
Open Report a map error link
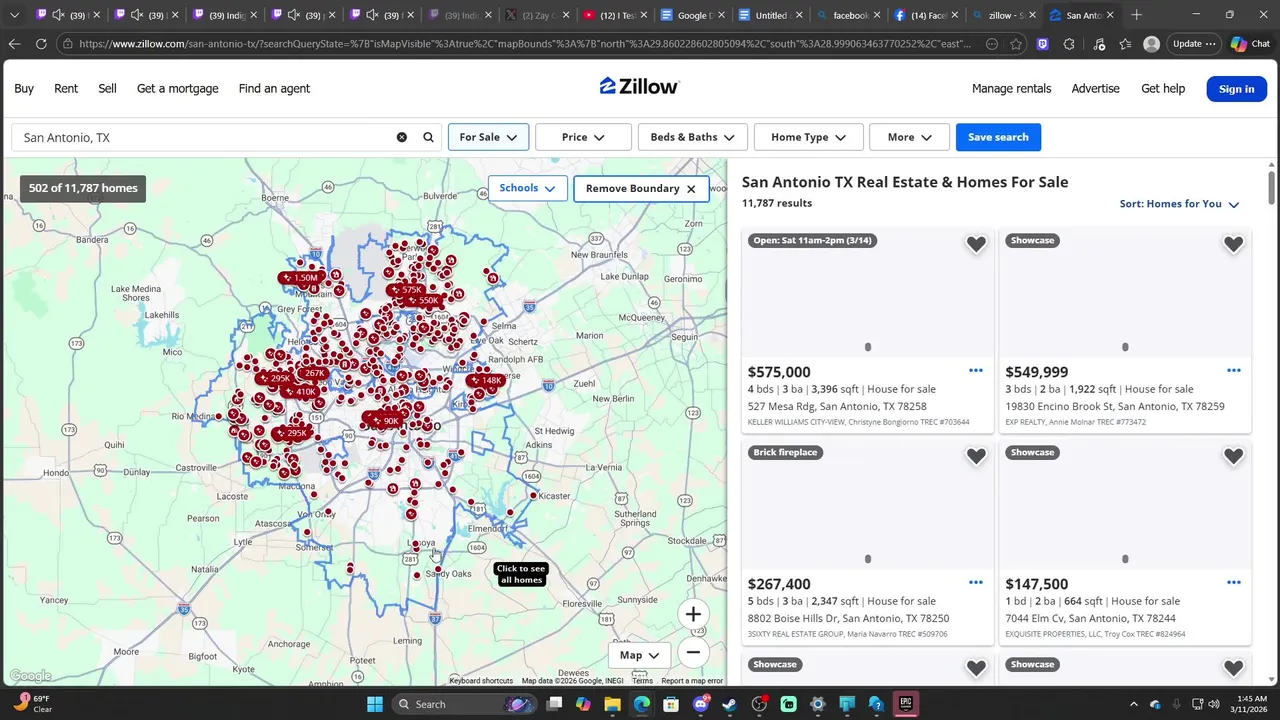click(692, 681)
